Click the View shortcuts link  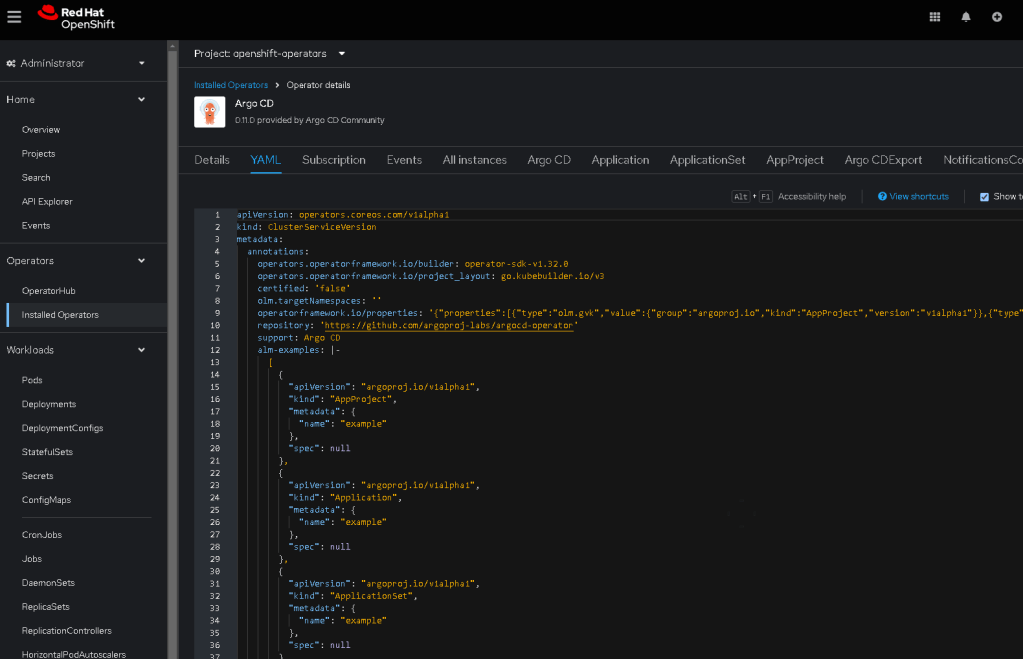pos(919,196)
